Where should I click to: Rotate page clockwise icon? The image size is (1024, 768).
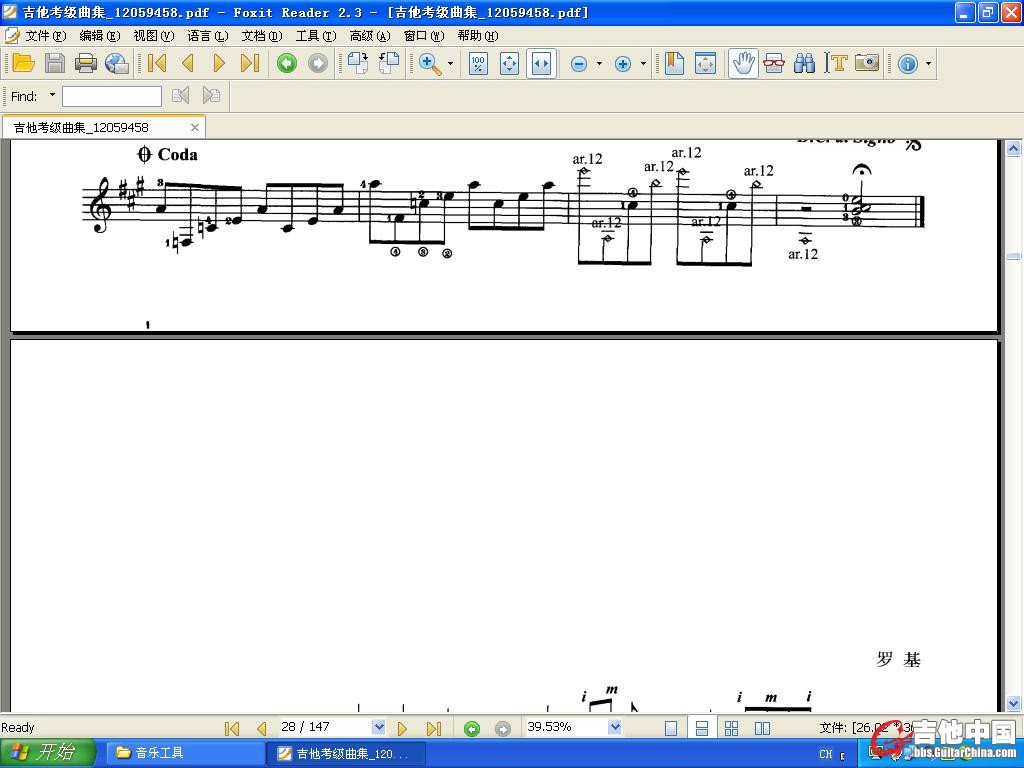tap(357, 63)
